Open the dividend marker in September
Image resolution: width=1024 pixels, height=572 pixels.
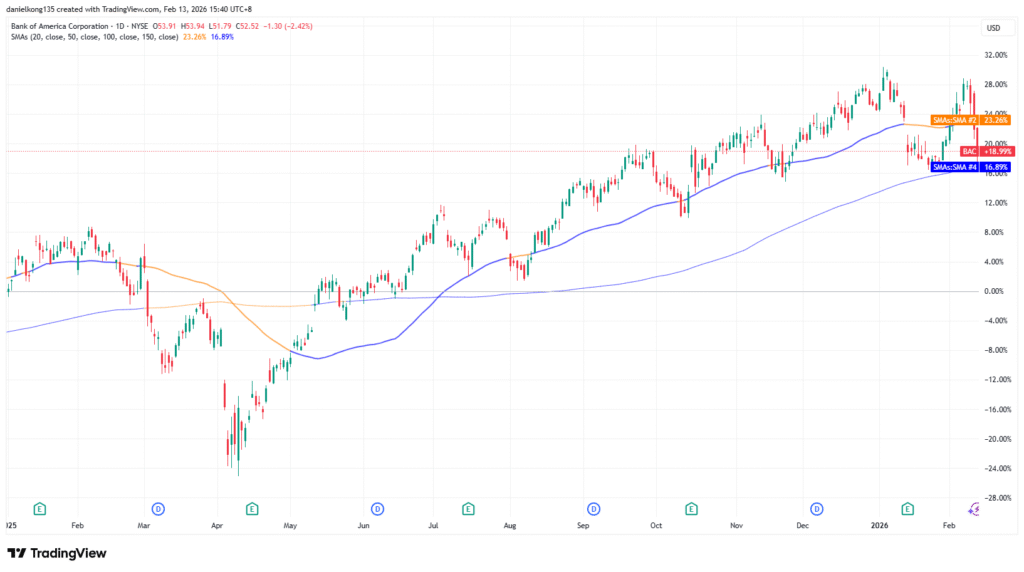click(x=593, y=508)
